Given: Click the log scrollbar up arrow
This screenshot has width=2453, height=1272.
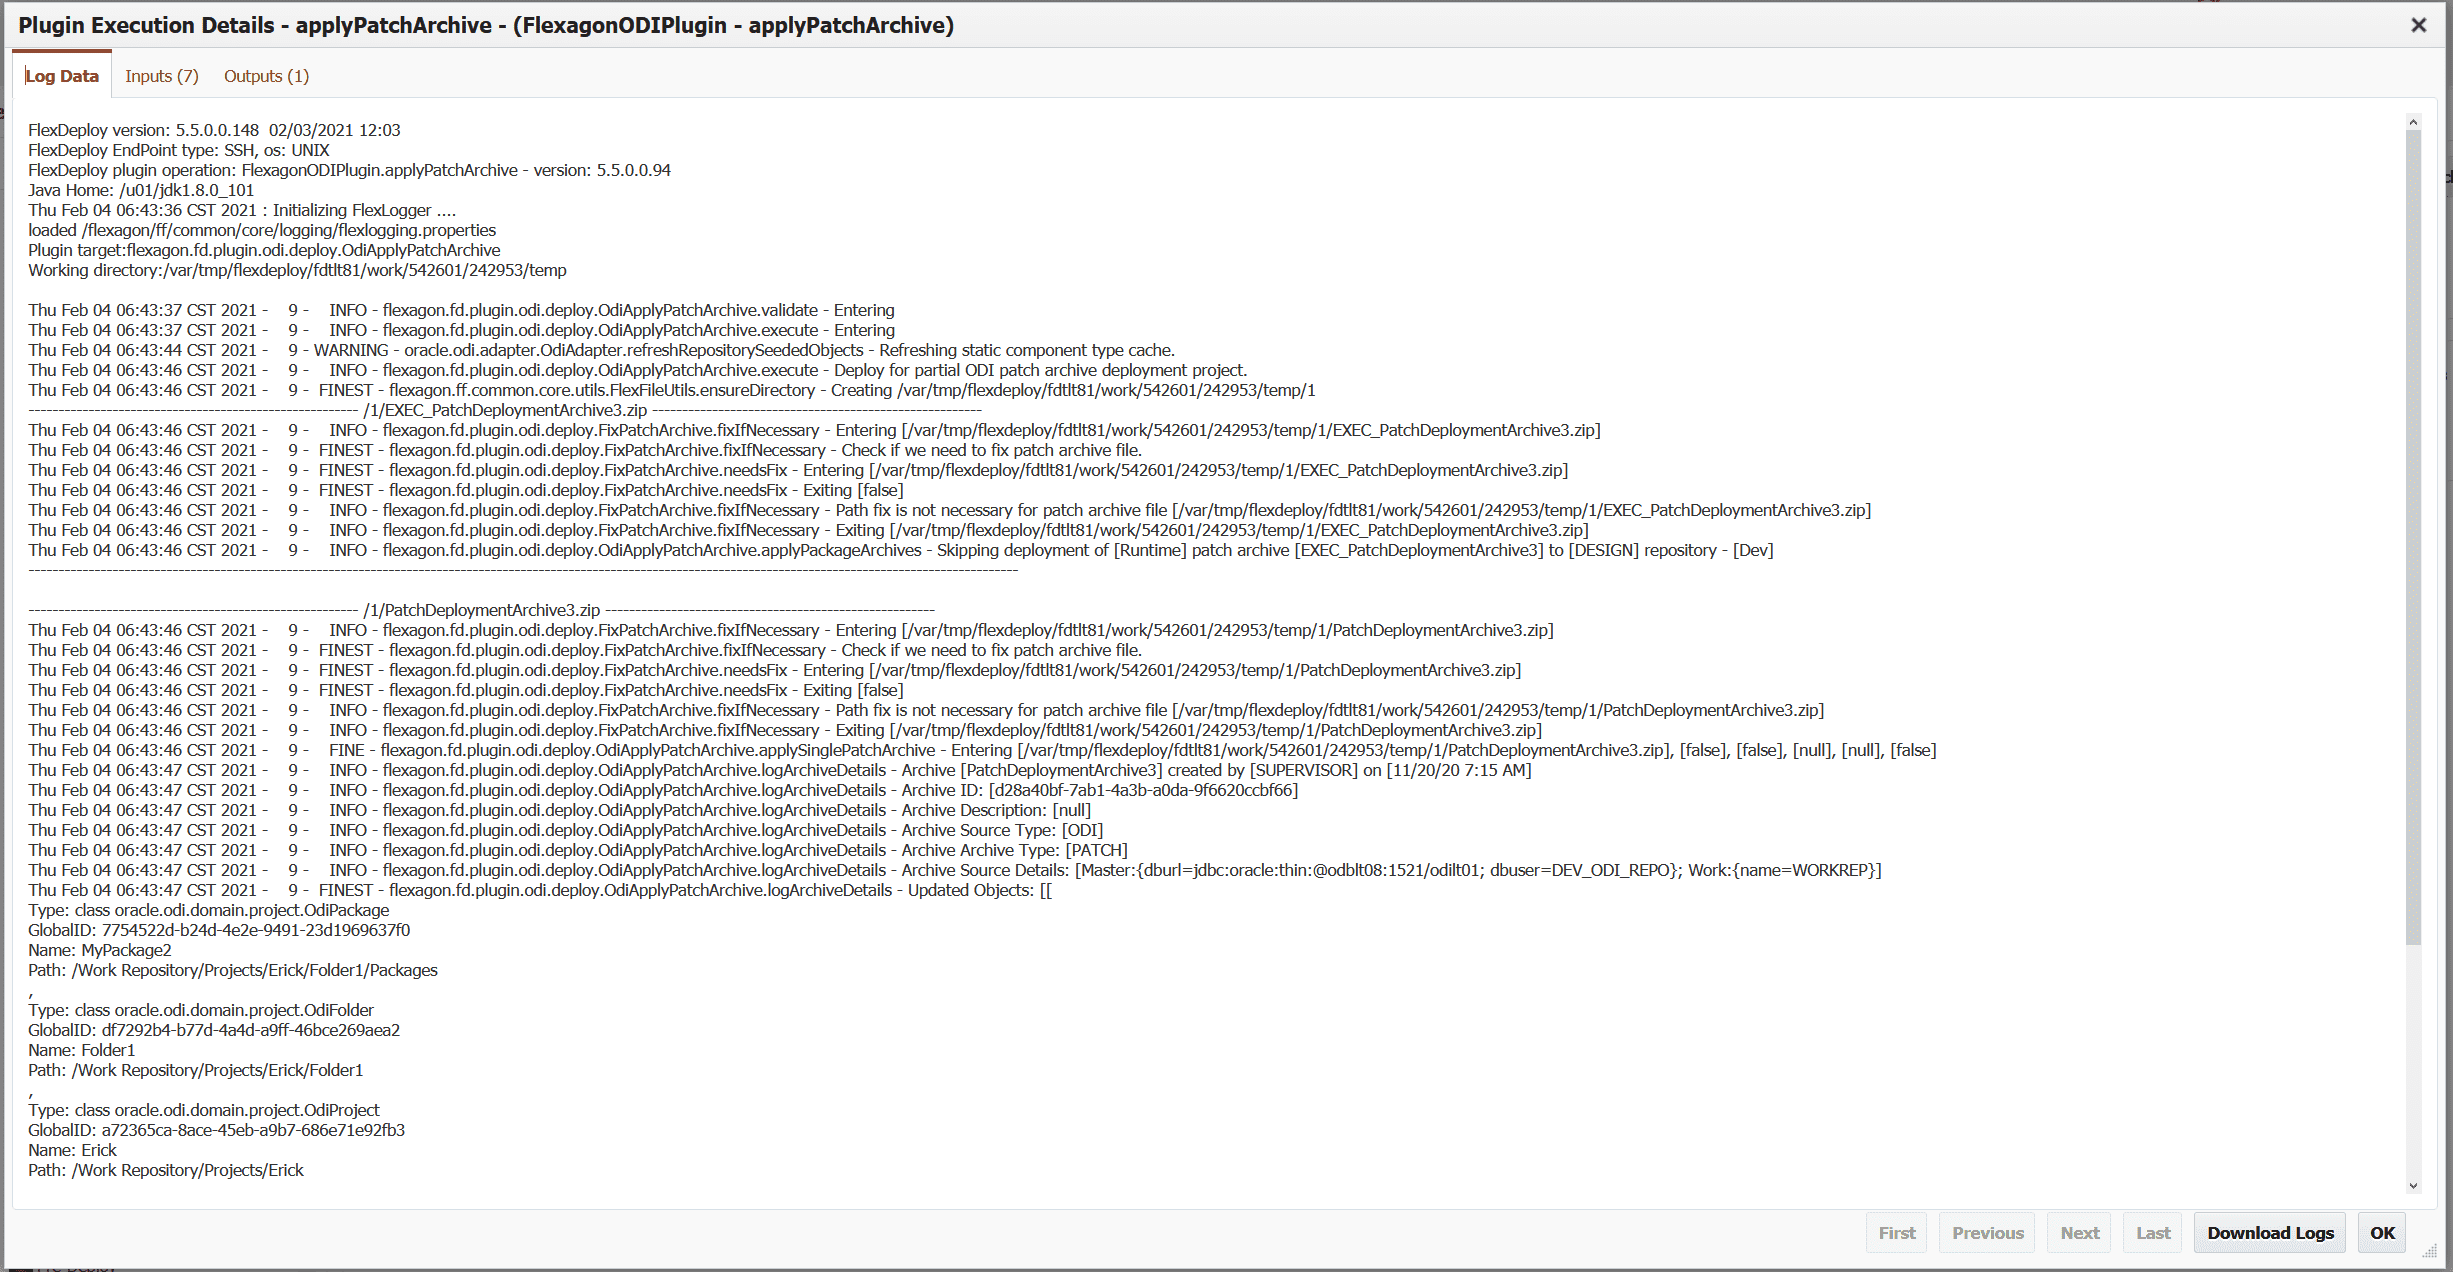Looking at the screenshot, I should 2413,122.
